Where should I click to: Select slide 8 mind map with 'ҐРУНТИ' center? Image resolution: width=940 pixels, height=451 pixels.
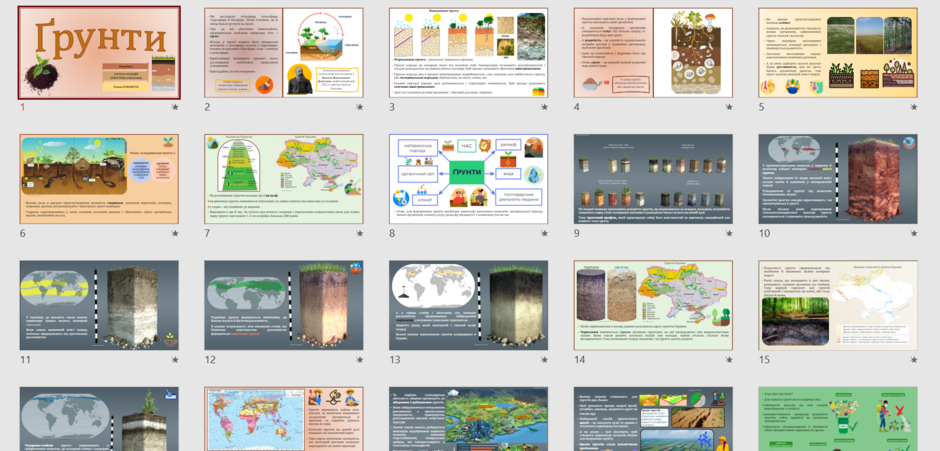[469, 179]
